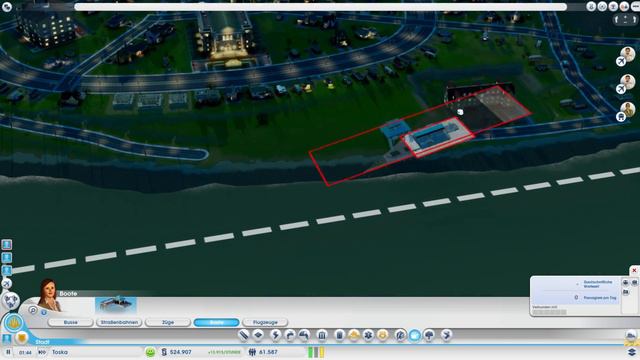Image resolution: width=640 pixels, height=360 pixels.
Task: Click the blue info icon beside the magnifier
Action: coord(44,313)
